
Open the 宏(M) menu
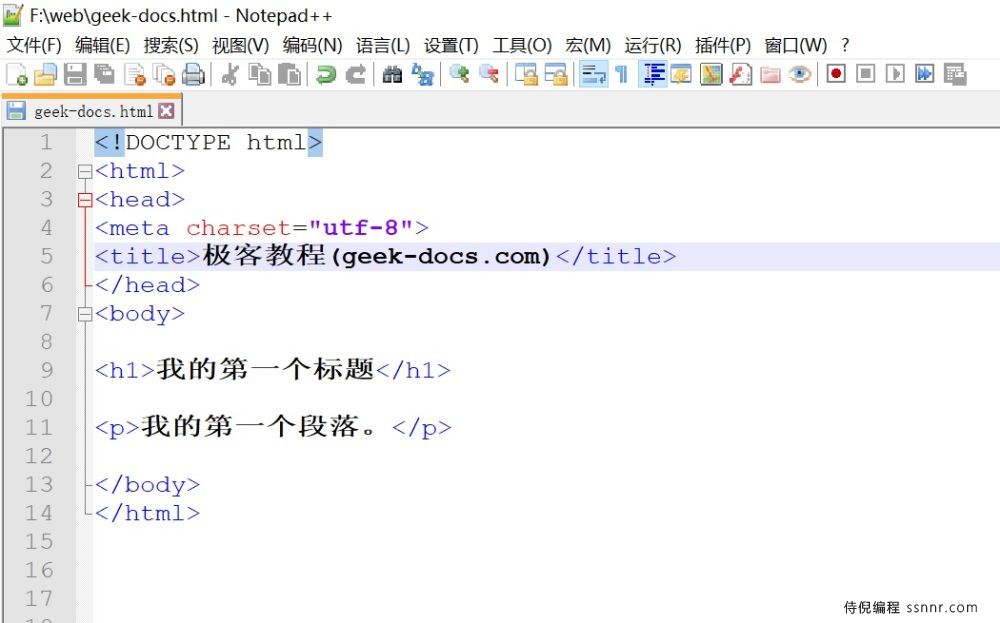[588, 45]
